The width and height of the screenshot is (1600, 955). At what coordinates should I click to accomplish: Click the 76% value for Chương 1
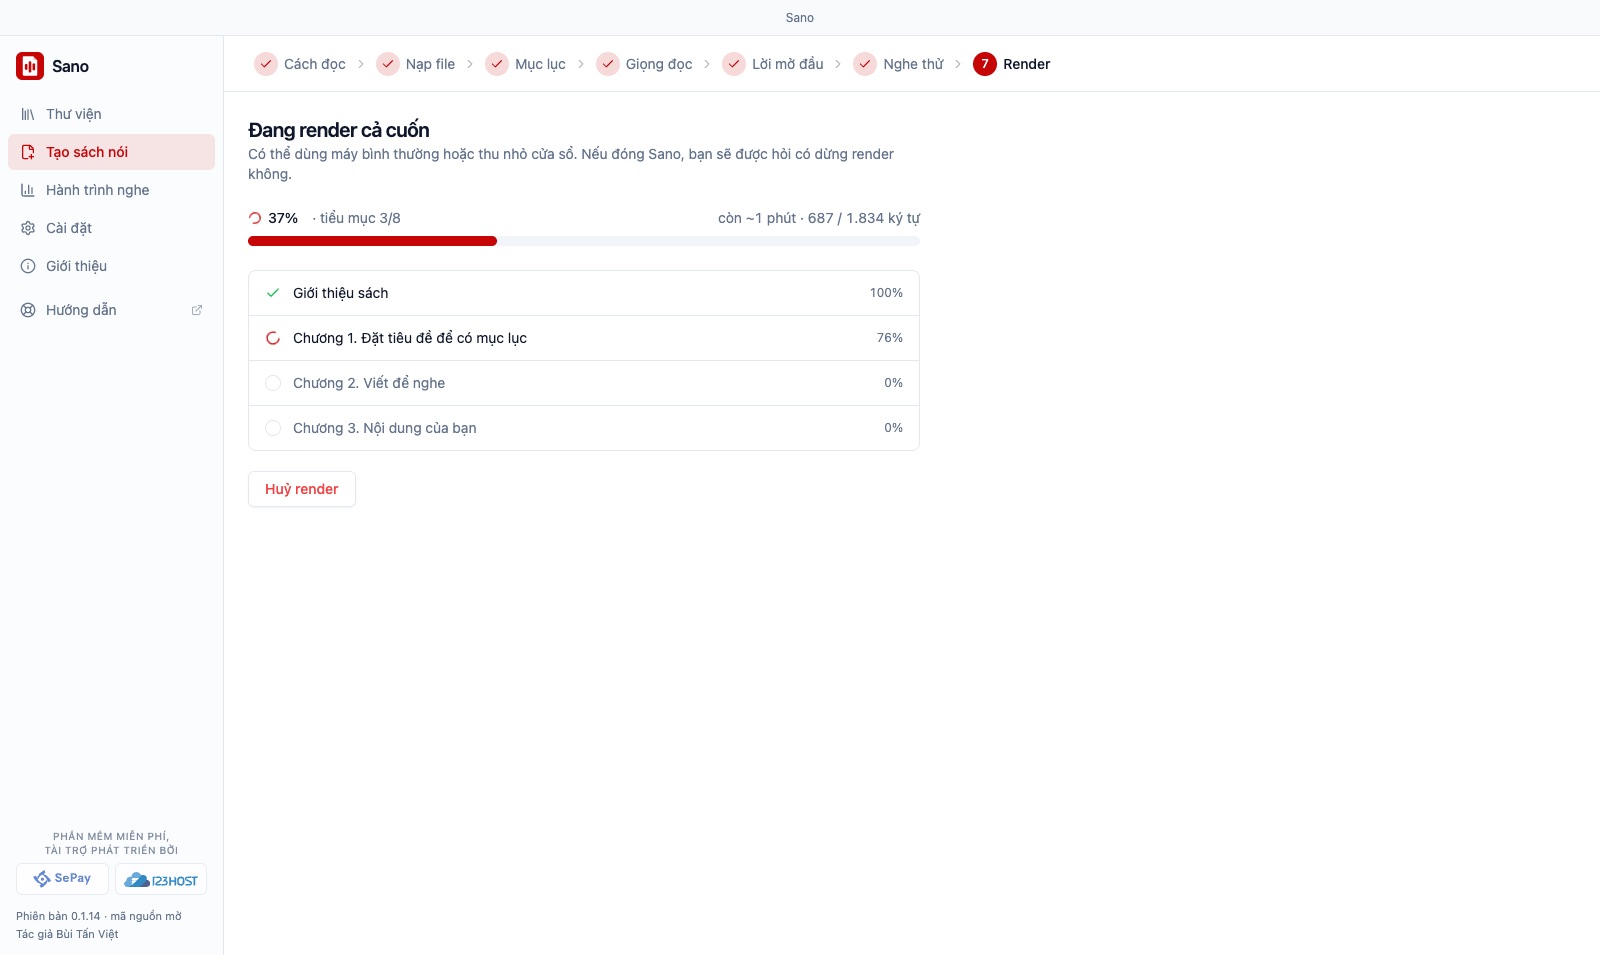(890, 338)
